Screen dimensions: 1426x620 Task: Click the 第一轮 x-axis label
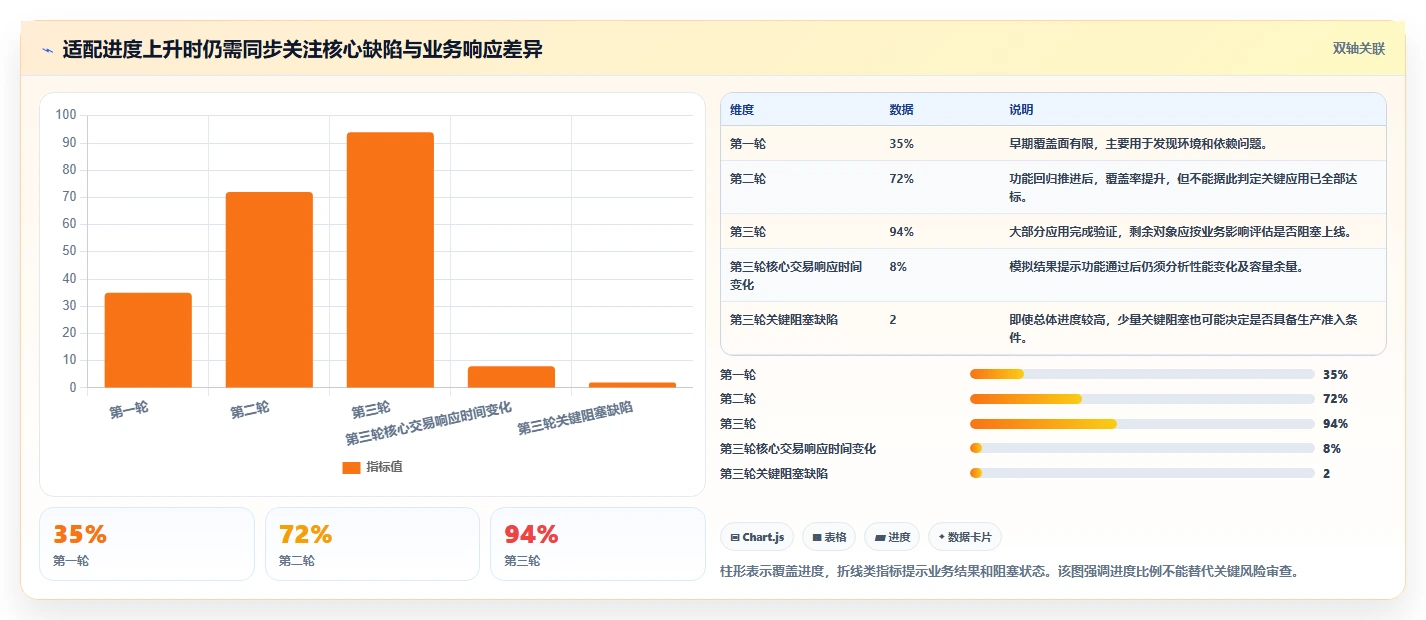(129, 409)
